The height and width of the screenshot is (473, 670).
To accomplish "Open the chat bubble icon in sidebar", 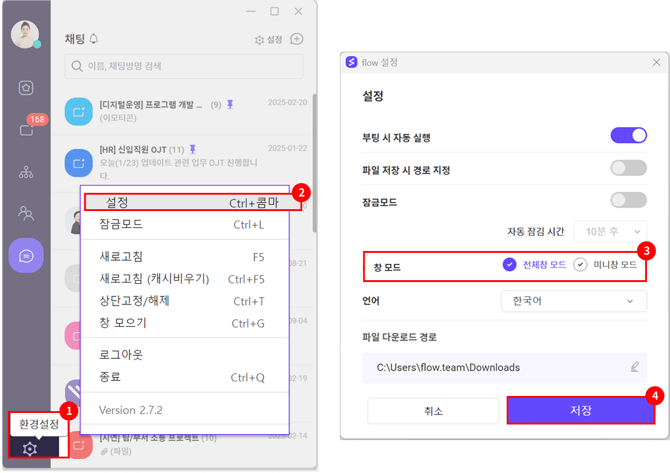I will 26,256.
